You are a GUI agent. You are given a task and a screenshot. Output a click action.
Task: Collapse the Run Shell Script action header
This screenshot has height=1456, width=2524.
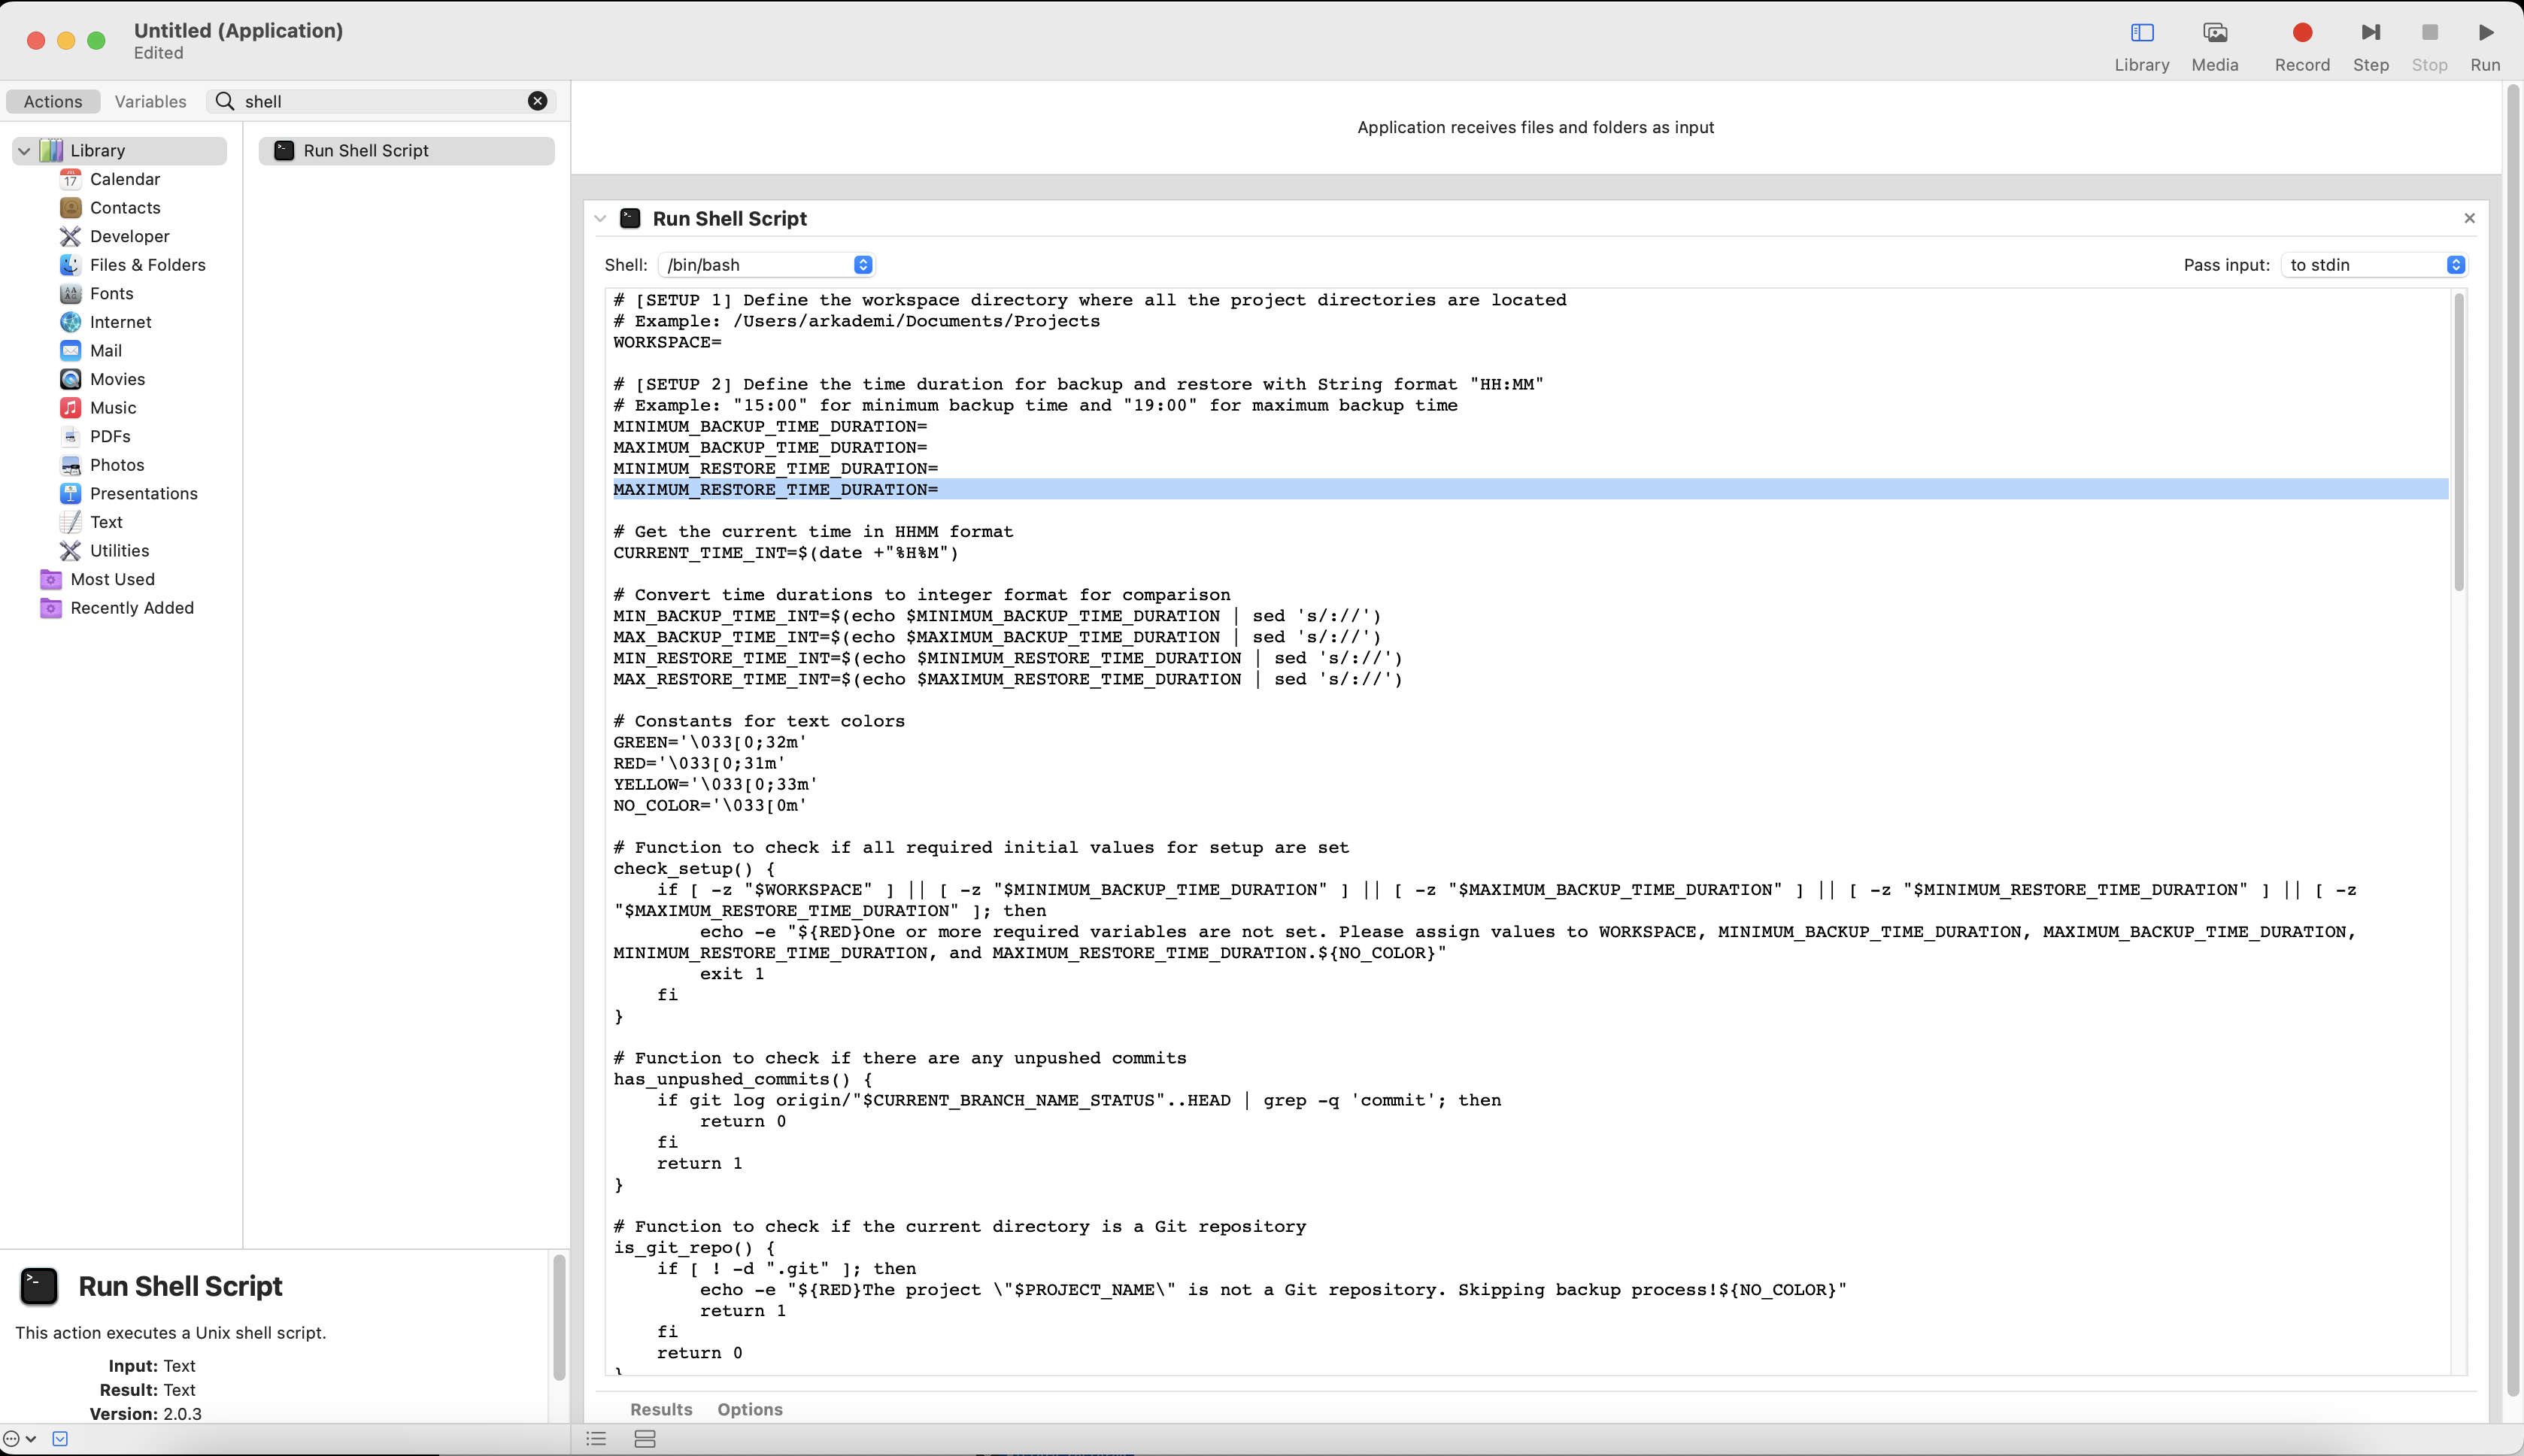click(x=600, y=218)
